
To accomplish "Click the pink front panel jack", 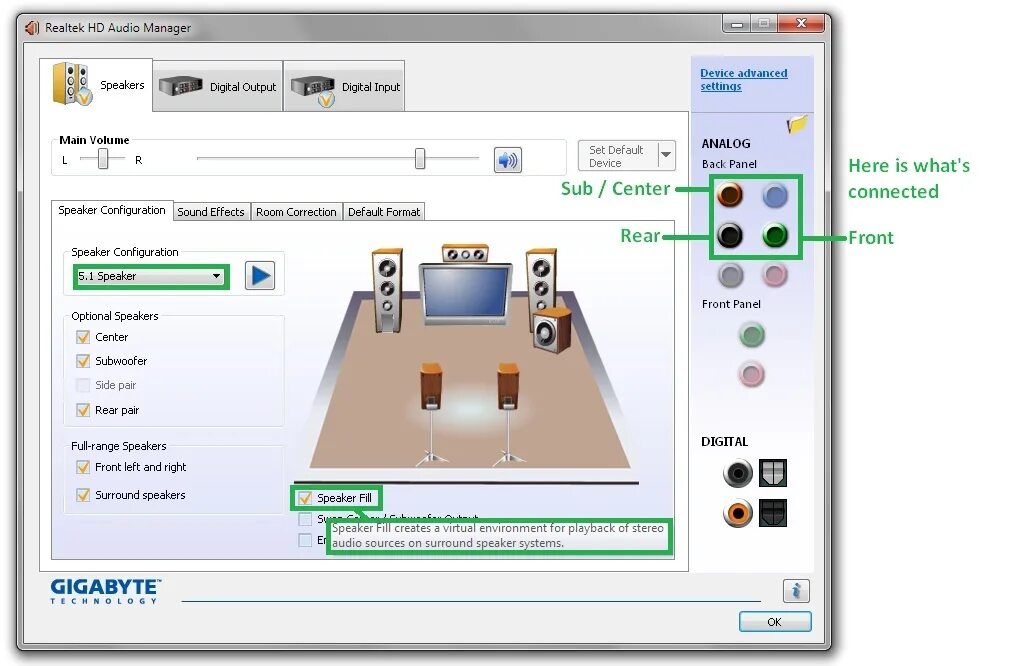I will tap(752, 375).
